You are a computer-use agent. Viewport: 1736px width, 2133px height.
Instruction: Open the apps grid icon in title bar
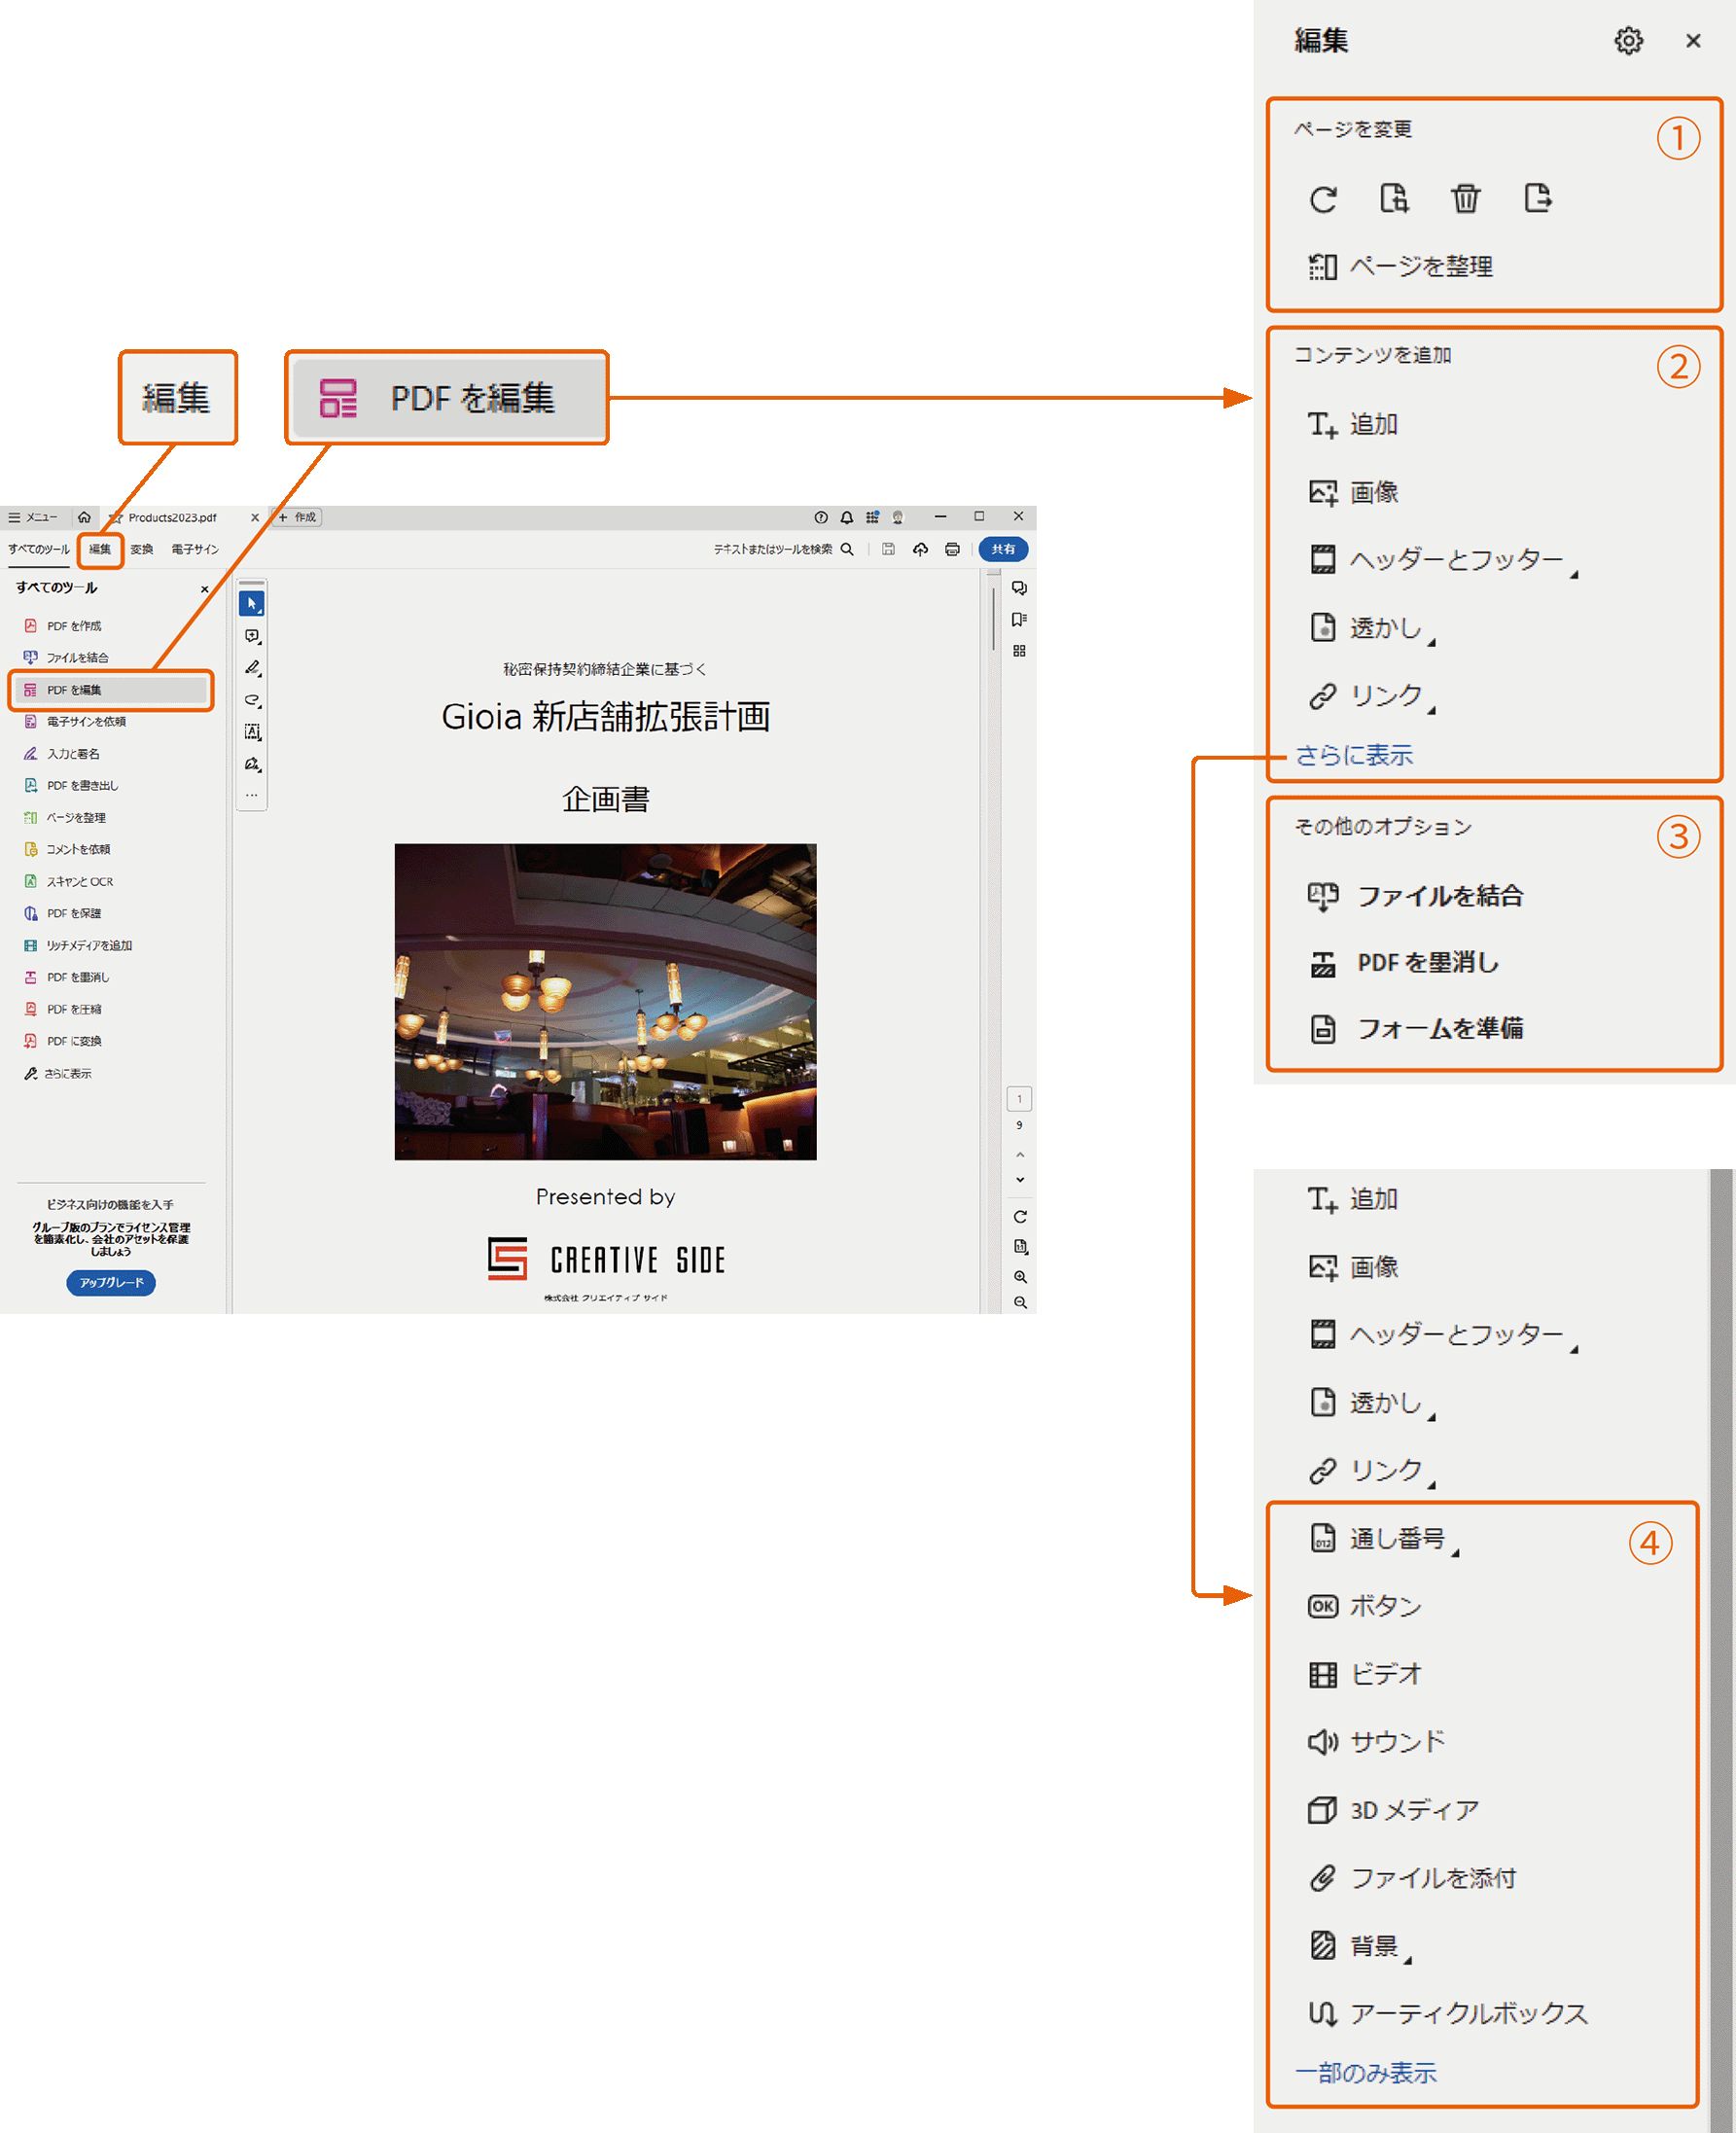click(x=873, y=517)
